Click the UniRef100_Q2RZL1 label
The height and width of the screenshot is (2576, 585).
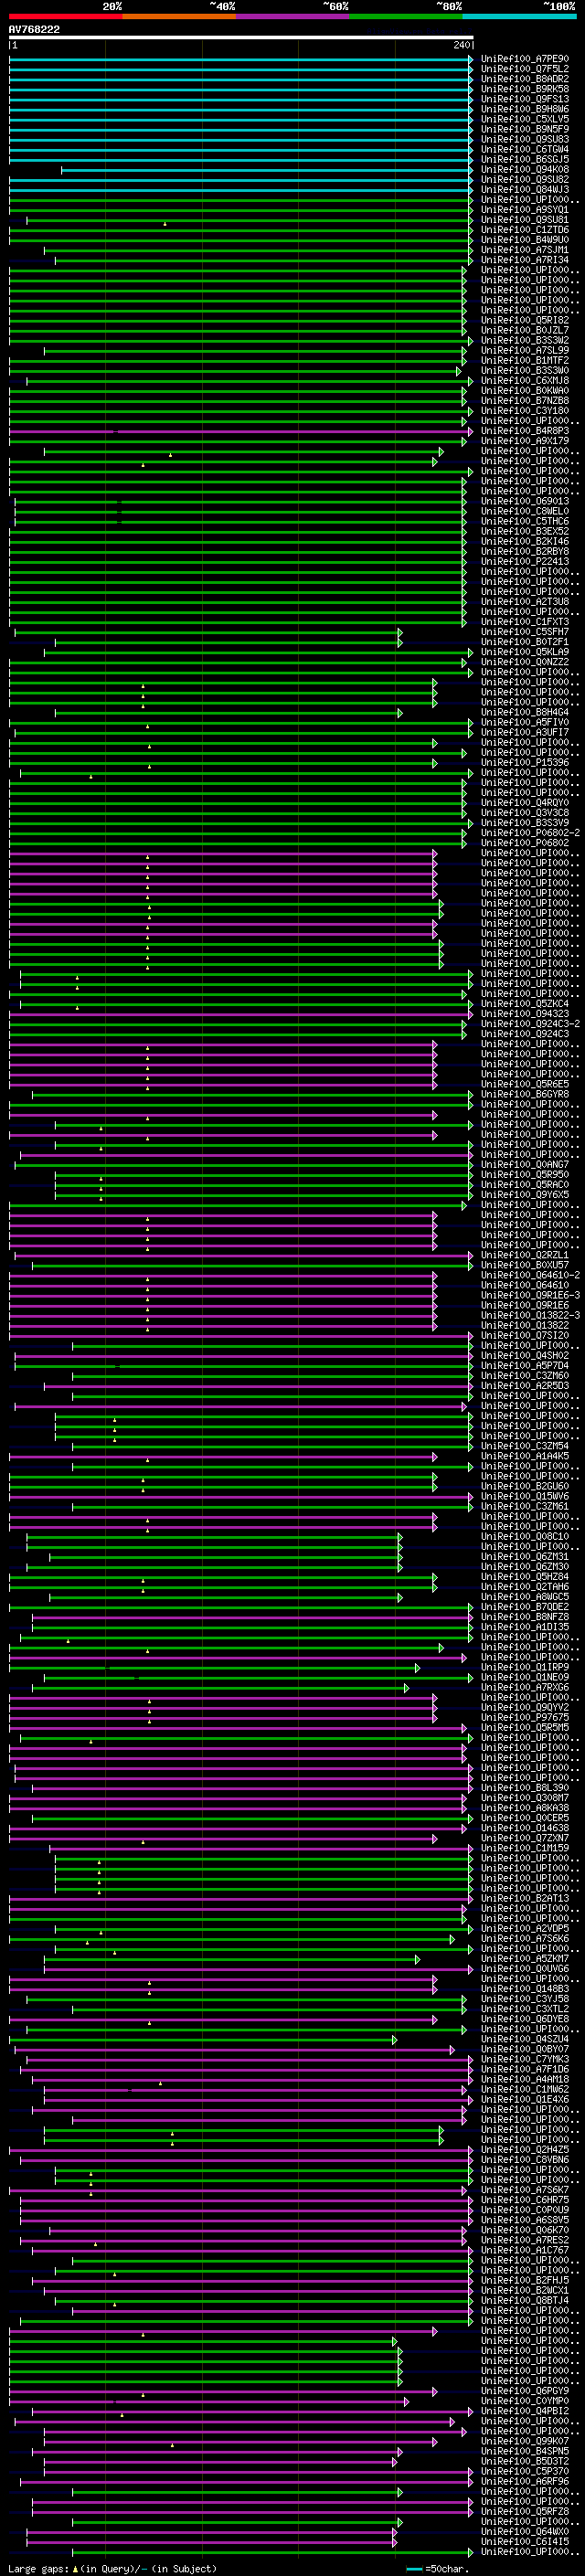click(525, 1255)
